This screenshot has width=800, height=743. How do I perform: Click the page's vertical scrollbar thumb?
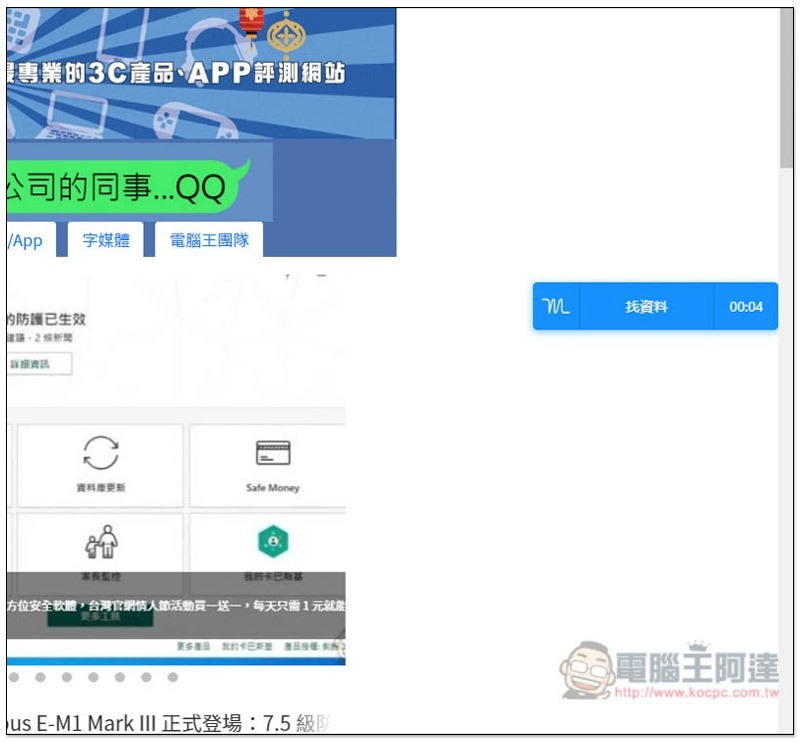click(786, 90)
